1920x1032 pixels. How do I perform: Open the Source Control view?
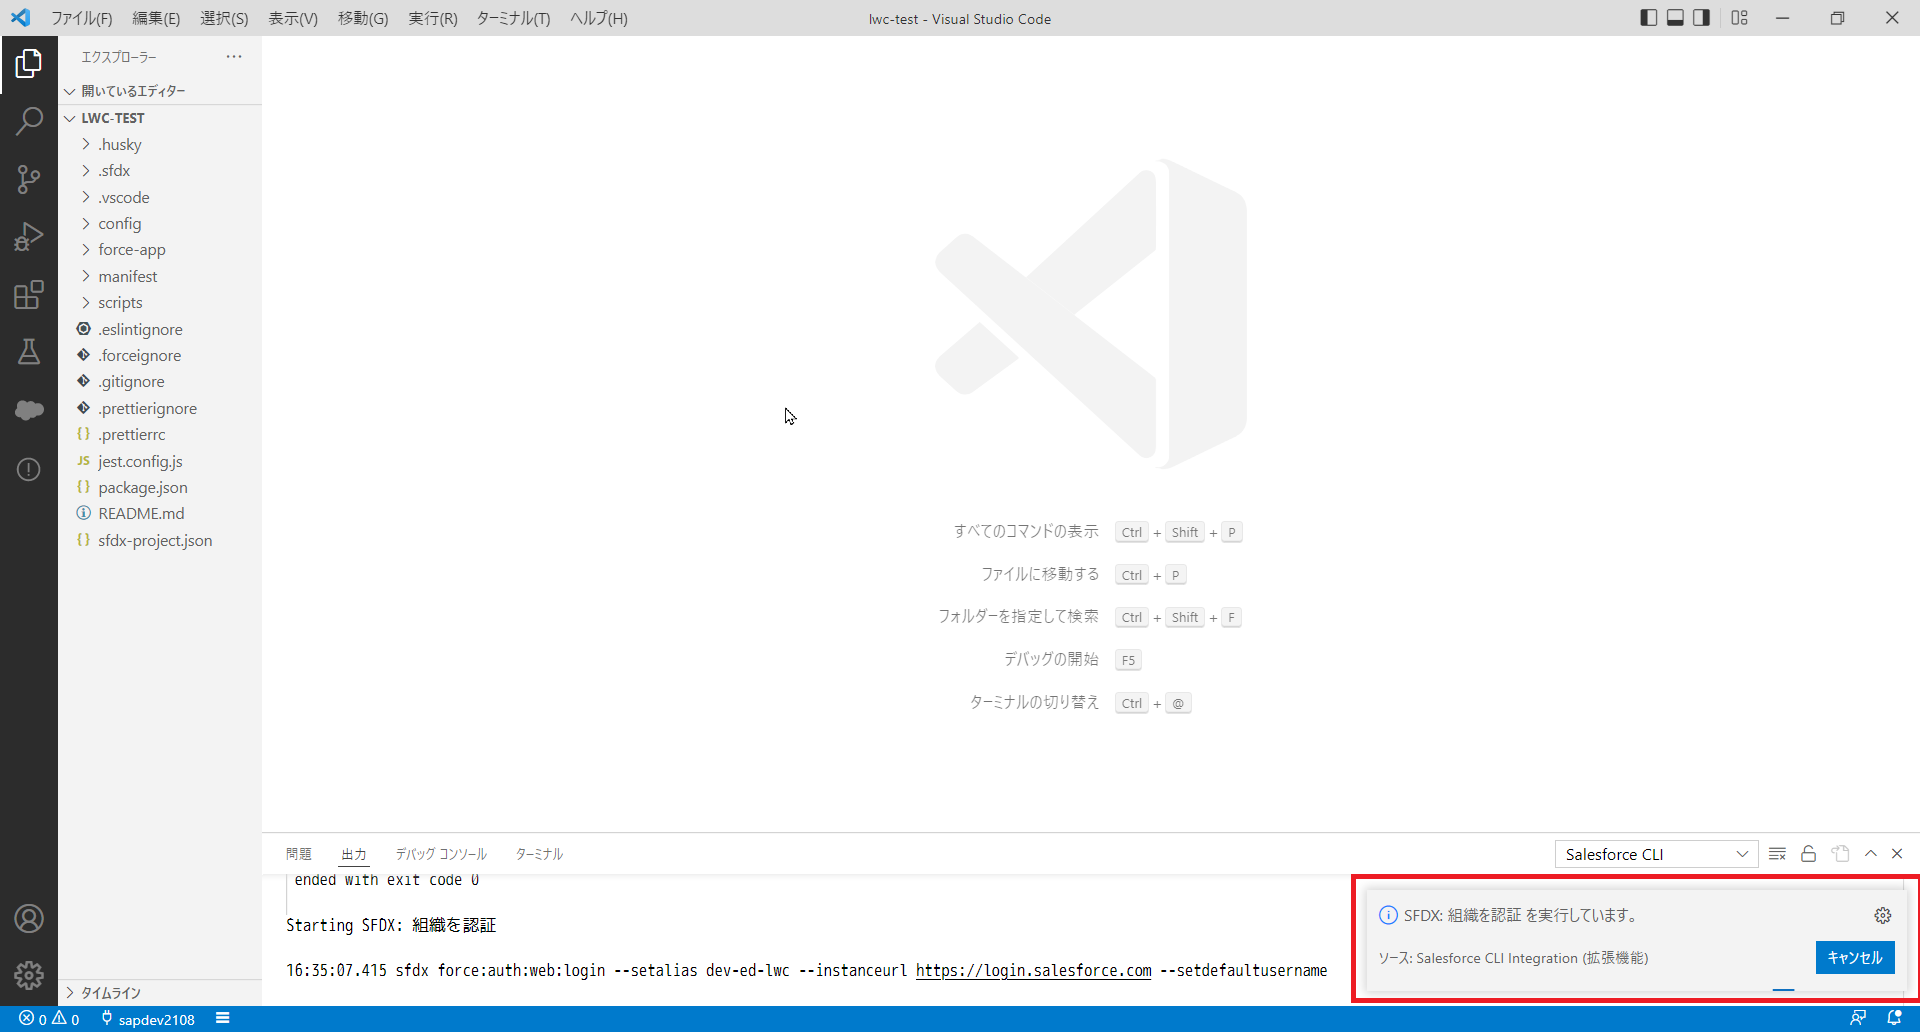(x=29, y=179)
